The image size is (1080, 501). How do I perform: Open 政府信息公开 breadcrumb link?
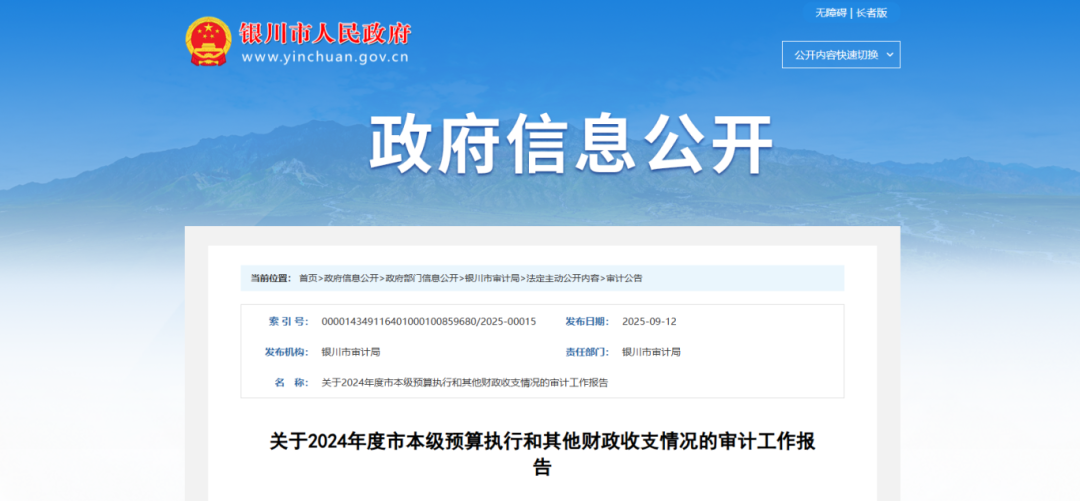click(351, 278)
